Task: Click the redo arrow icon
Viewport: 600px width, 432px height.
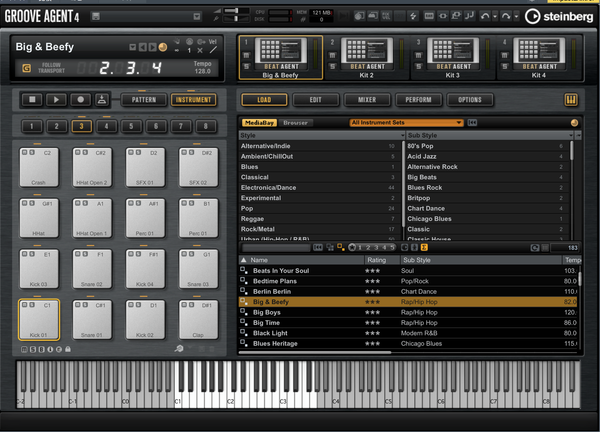Action: coord(506,16)
